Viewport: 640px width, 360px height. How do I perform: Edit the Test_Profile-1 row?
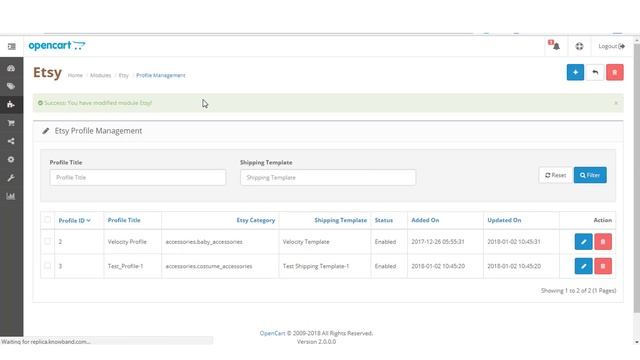point(583,266)
